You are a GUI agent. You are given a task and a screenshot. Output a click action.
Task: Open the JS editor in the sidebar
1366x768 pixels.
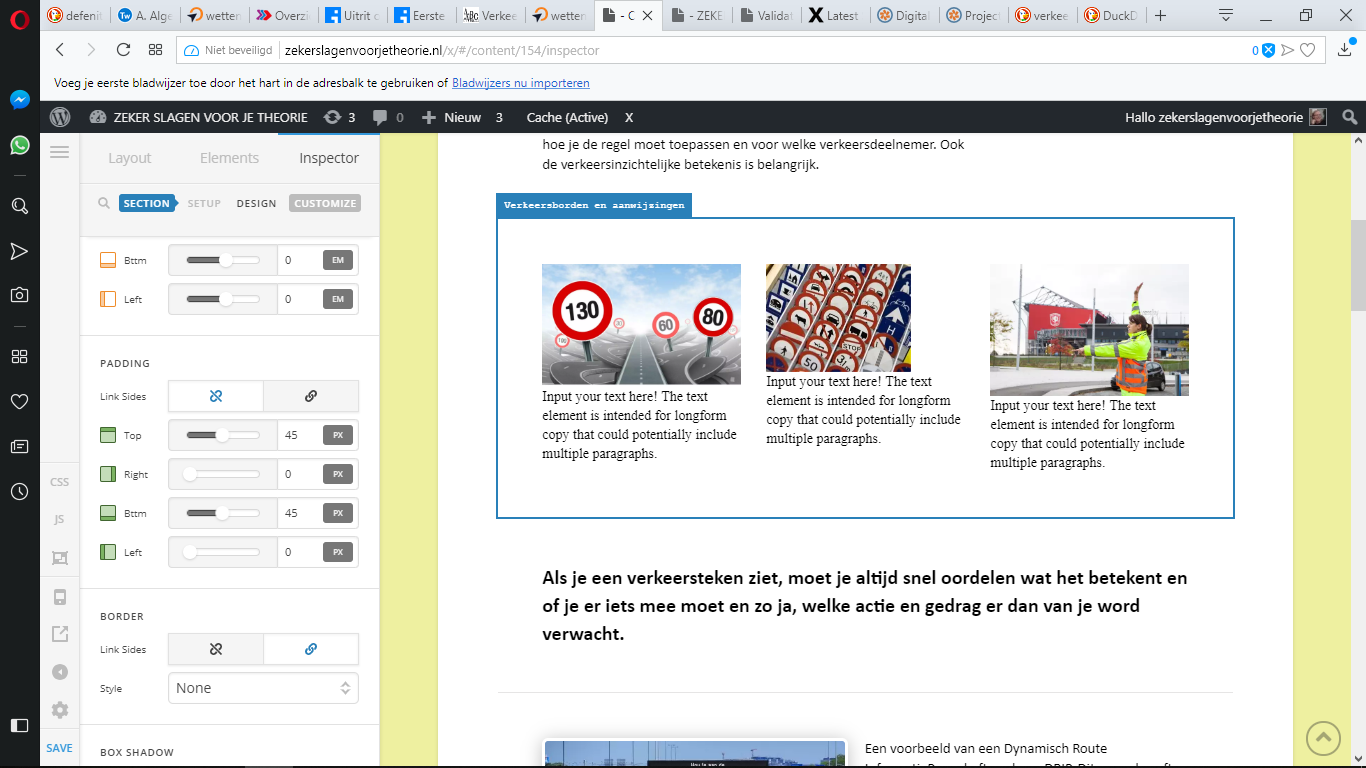60,519
